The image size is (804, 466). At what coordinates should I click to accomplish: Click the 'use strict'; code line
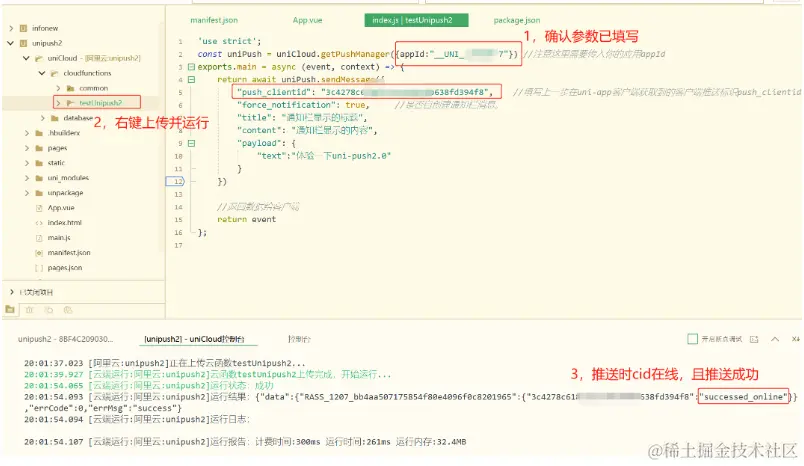click(229, 41)
